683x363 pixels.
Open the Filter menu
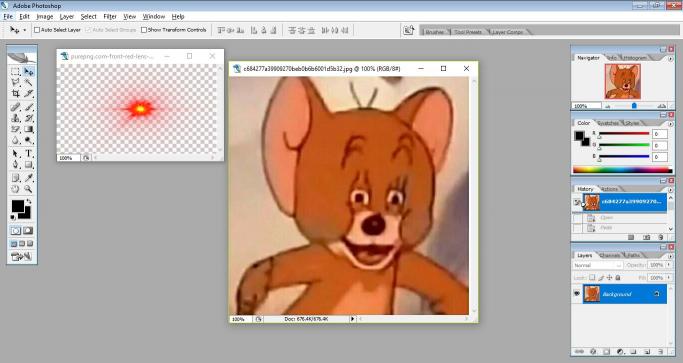pos(110,17)
